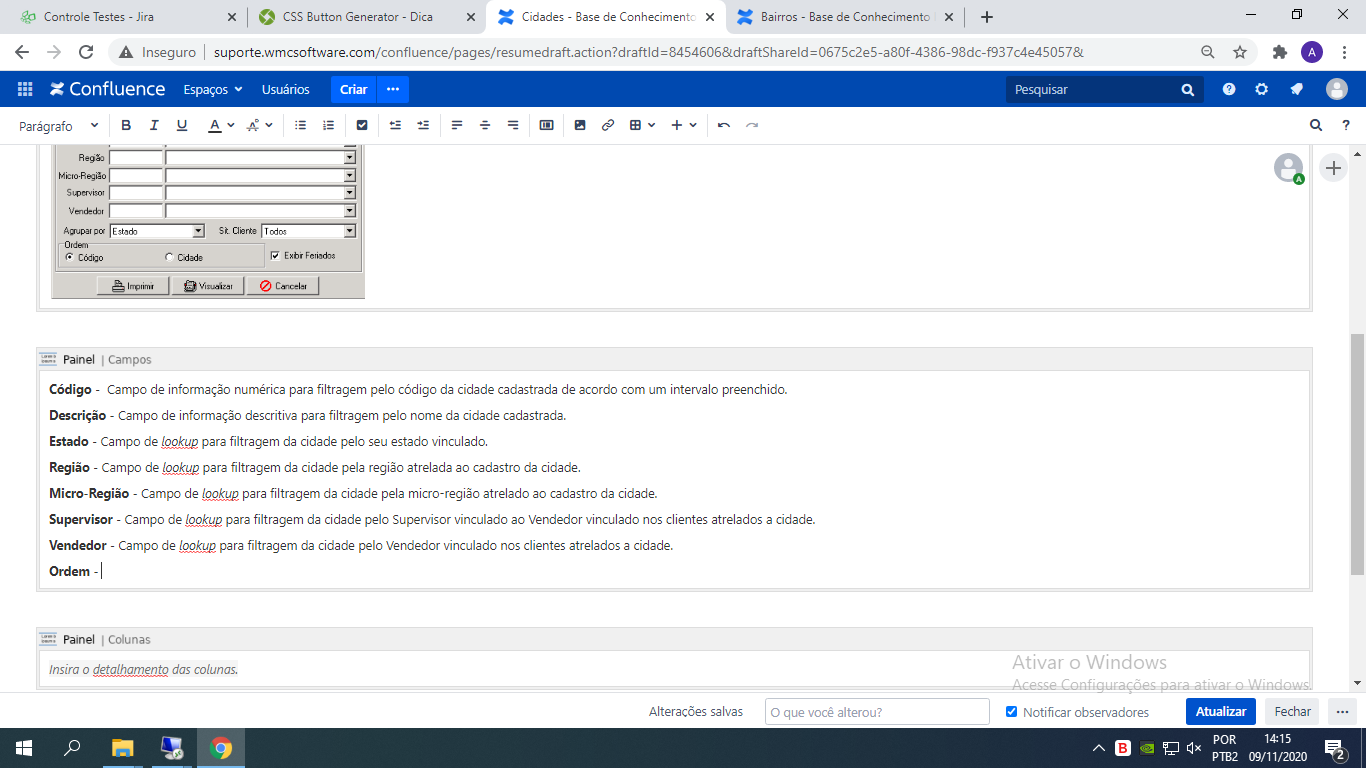Undo the last edit
1366x768 pixels.
click(x=724, y=125)
